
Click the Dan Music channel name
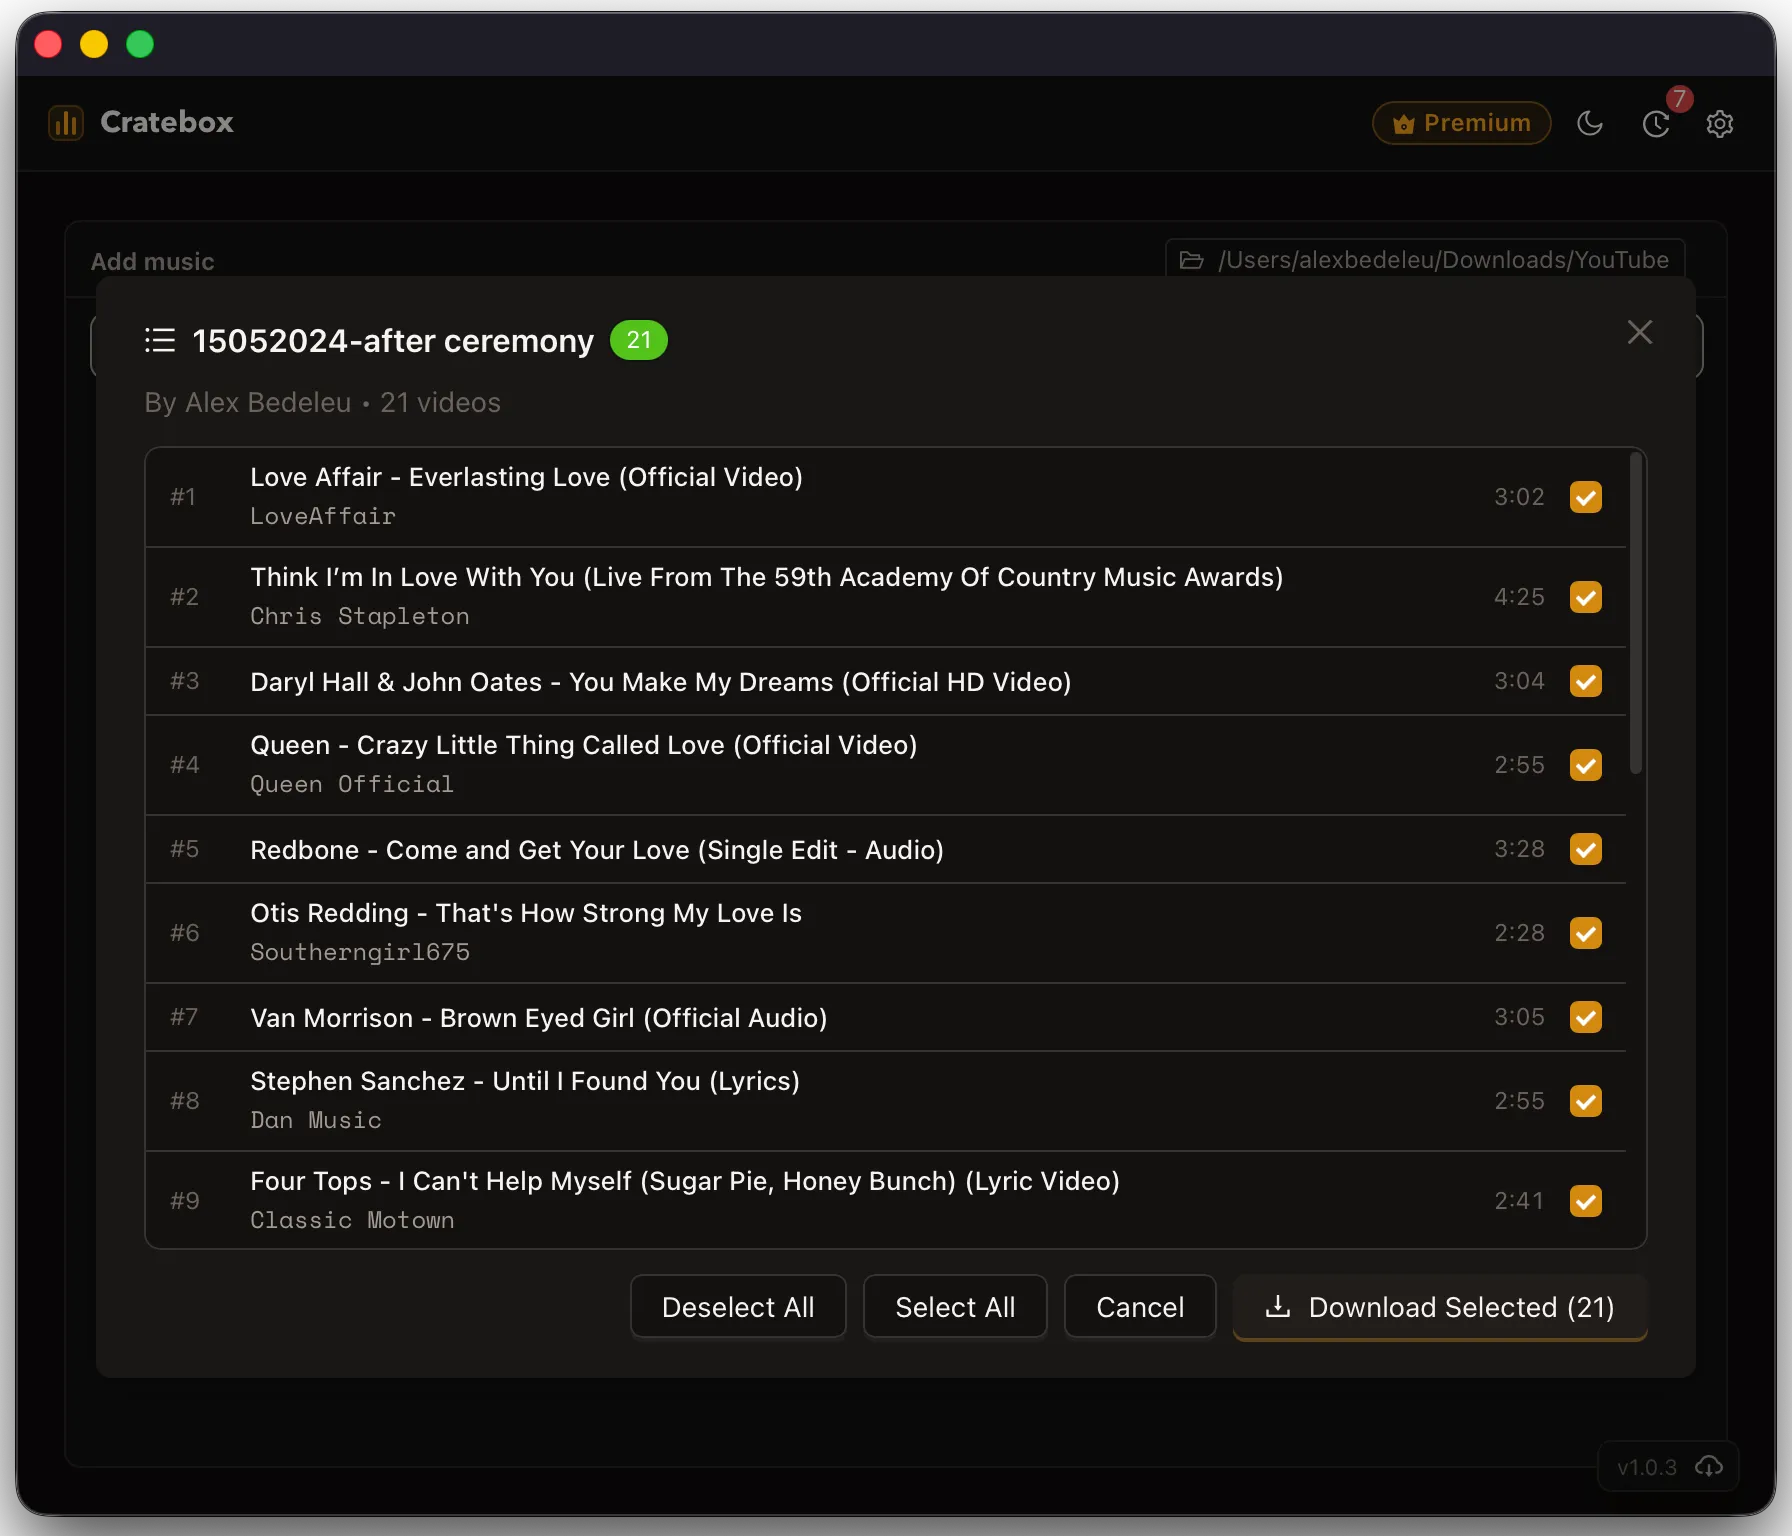coord(316,1120)
